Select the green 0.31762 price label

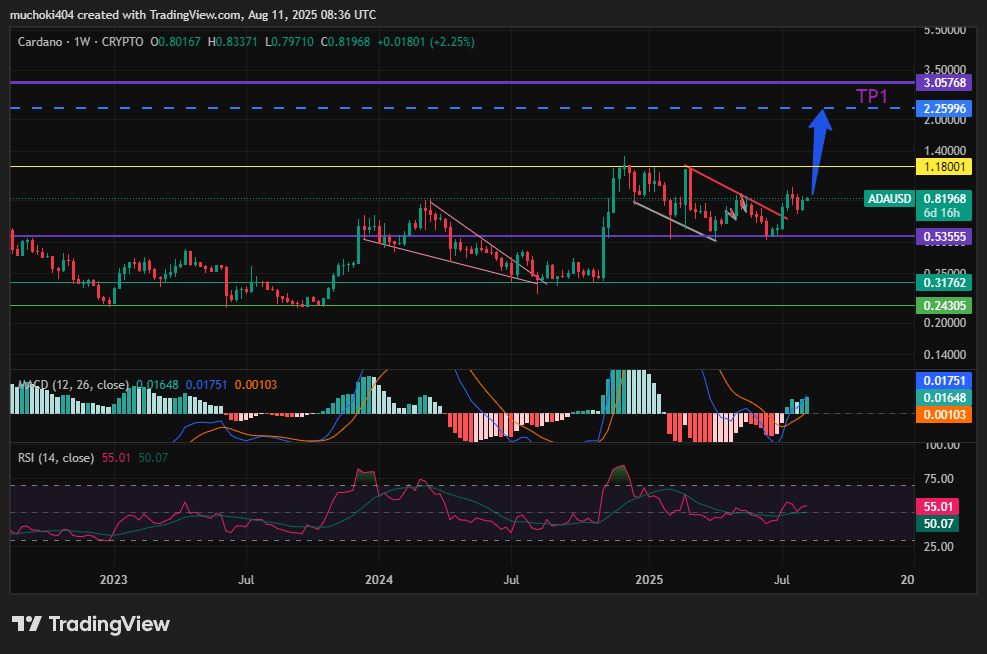[944, 283]
